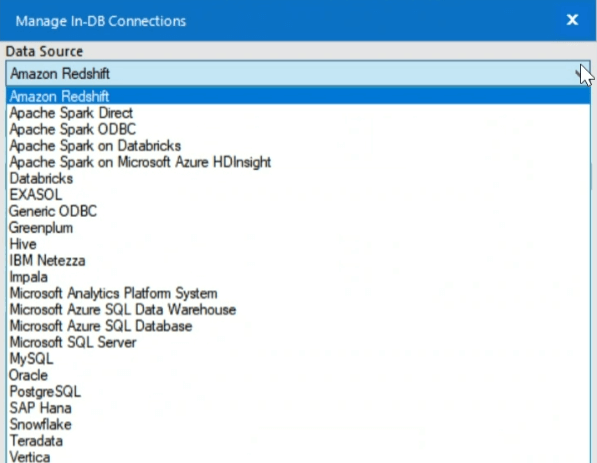The image size is (597, 463).
Task: Close the Manage In-DB Connections dialog
Action: [x=572, y=20]
